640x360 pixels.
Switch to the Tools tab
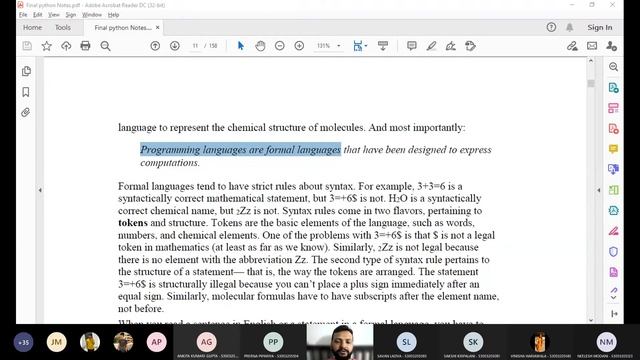(x=63, y=27)
